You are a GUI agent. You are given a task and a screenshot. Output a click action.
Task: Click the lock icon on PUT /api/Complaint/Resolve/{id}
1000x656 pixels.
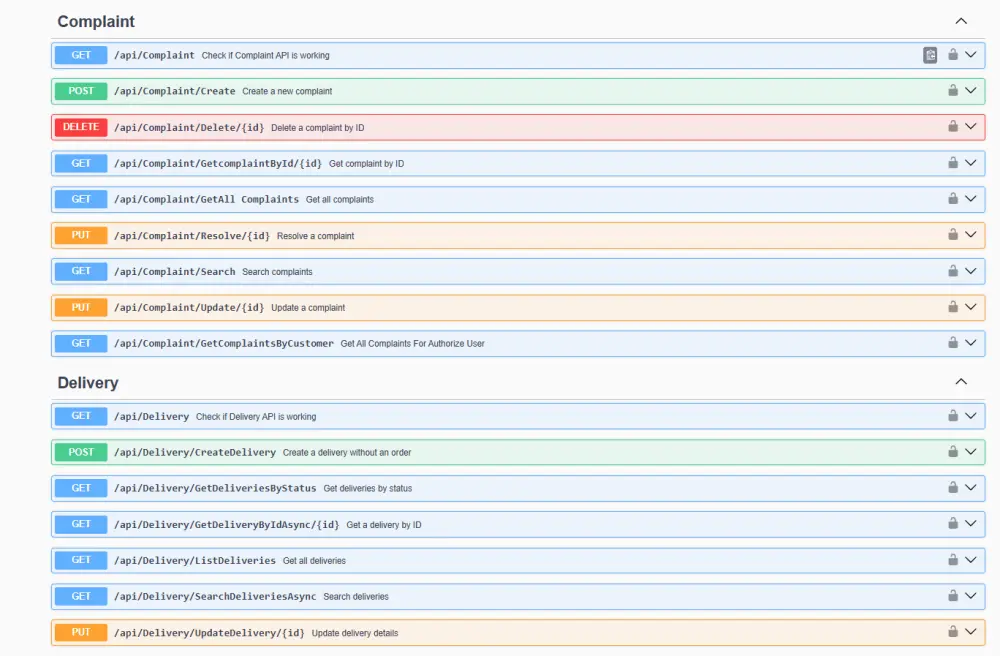click(953, 235)
